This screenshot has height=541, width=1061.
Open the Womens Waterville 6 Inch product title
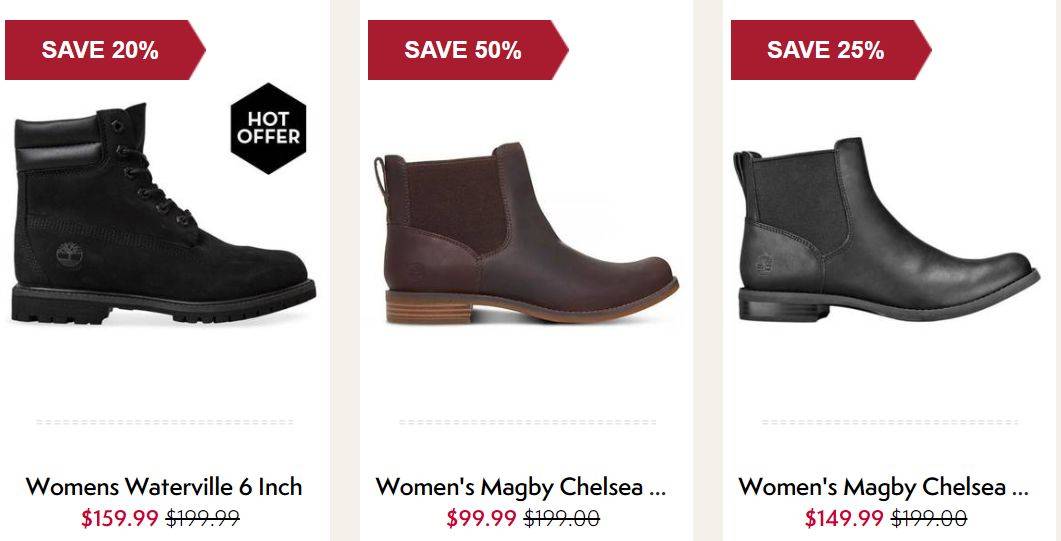[x=164, y=487]
